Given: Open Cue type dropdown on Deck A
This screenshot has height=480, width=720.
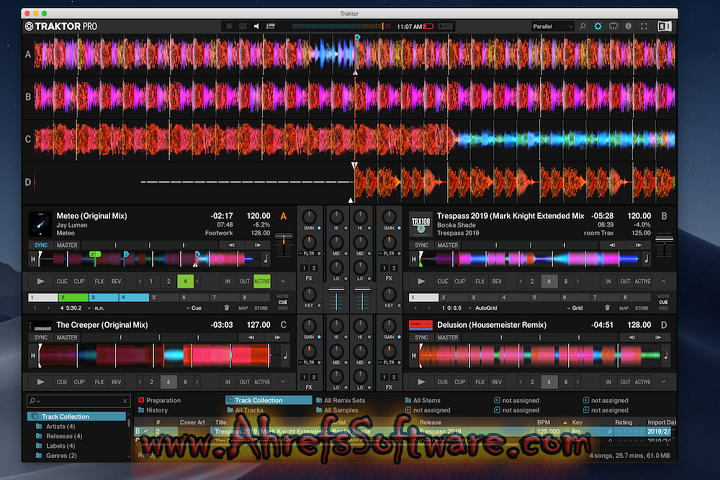Looking at the screenshot, I should 194,308.
